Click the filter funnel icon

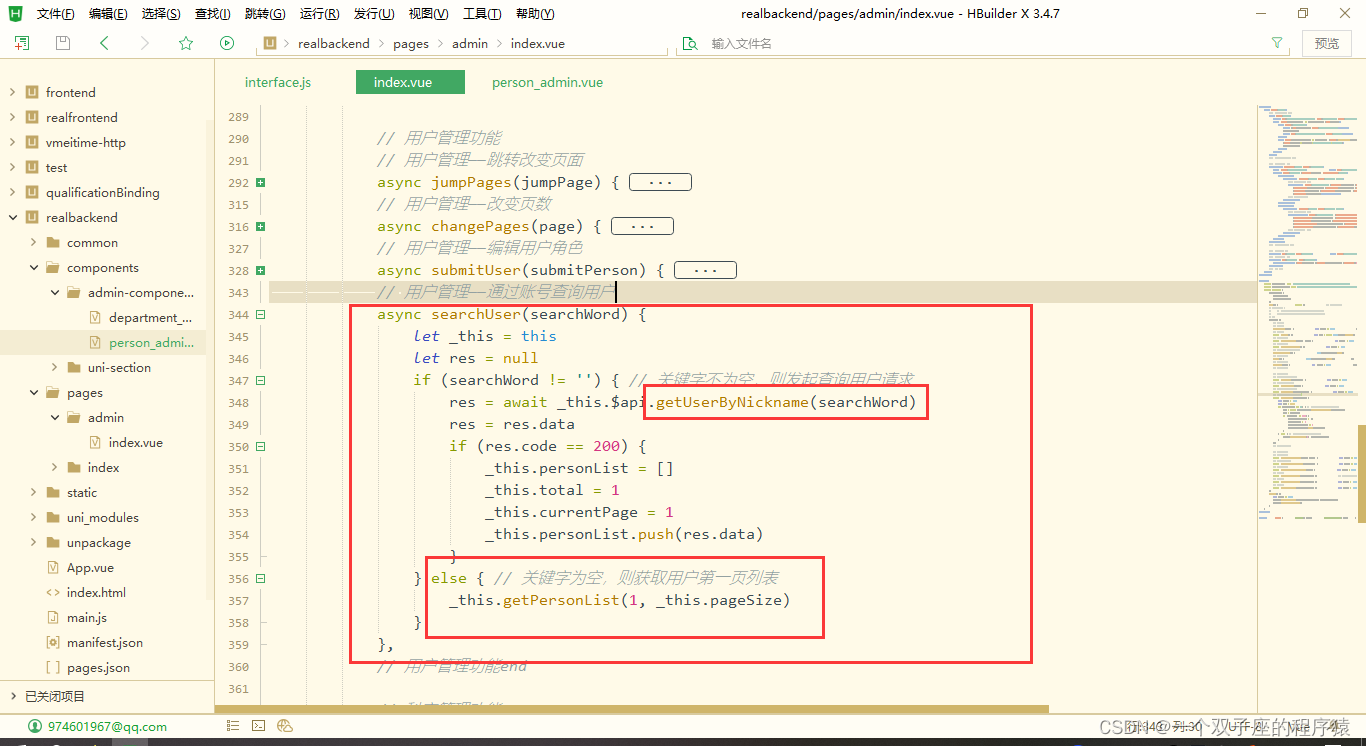1277,43
